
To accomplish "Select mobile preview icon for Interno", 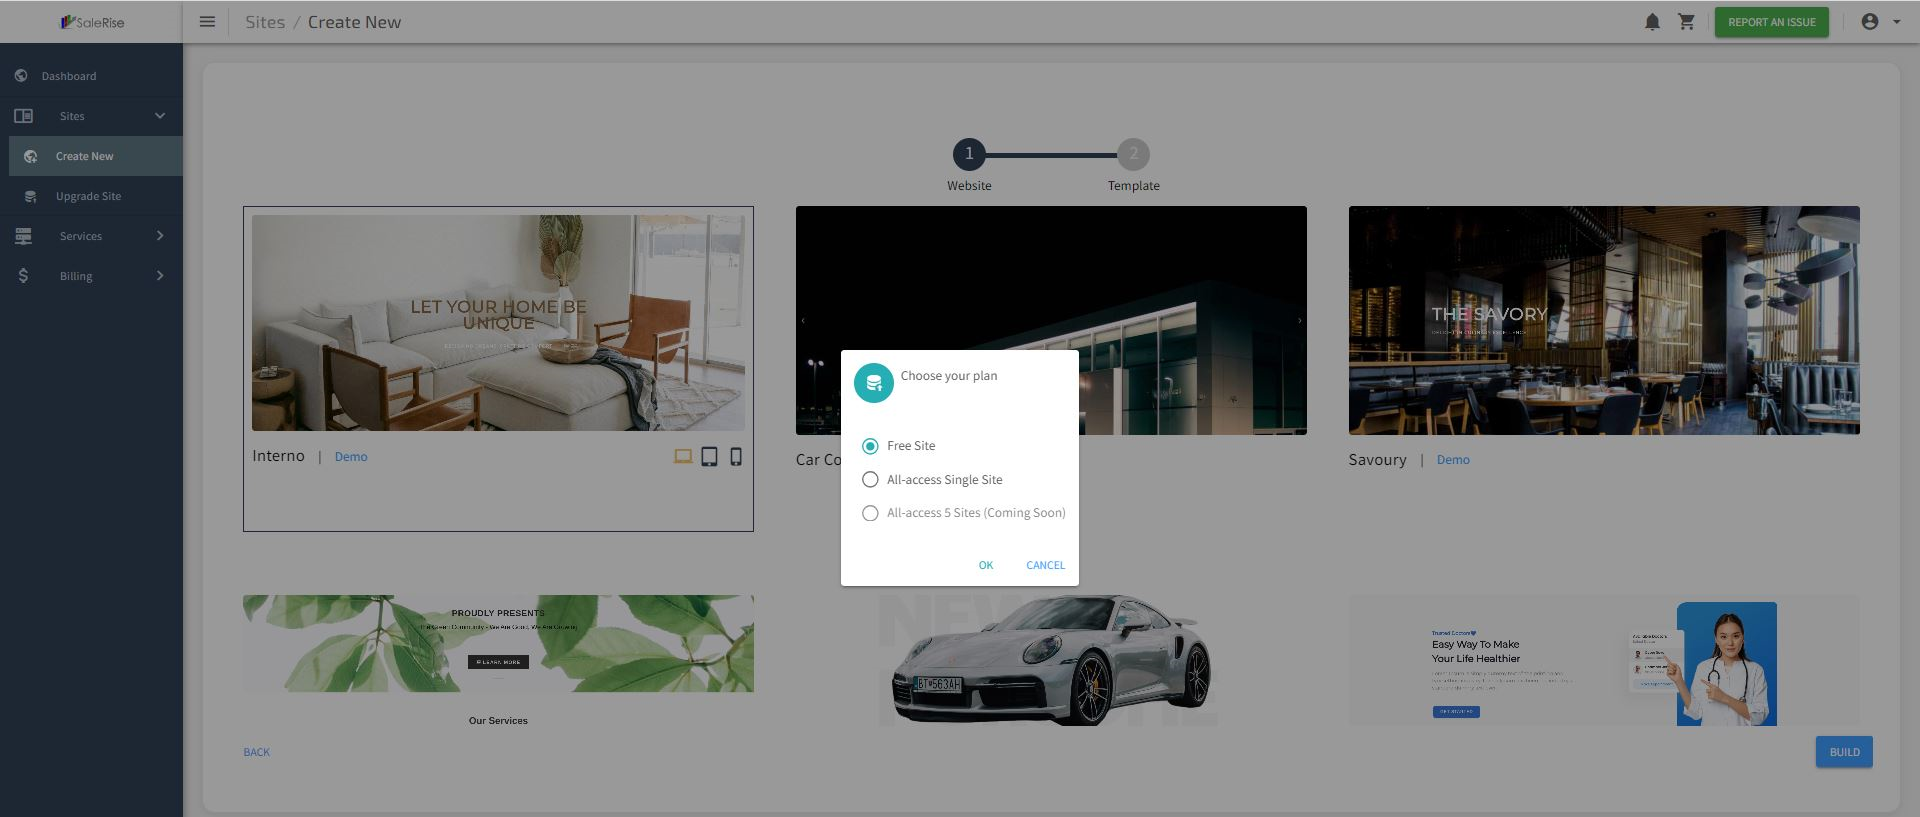I will pos(736,457).
